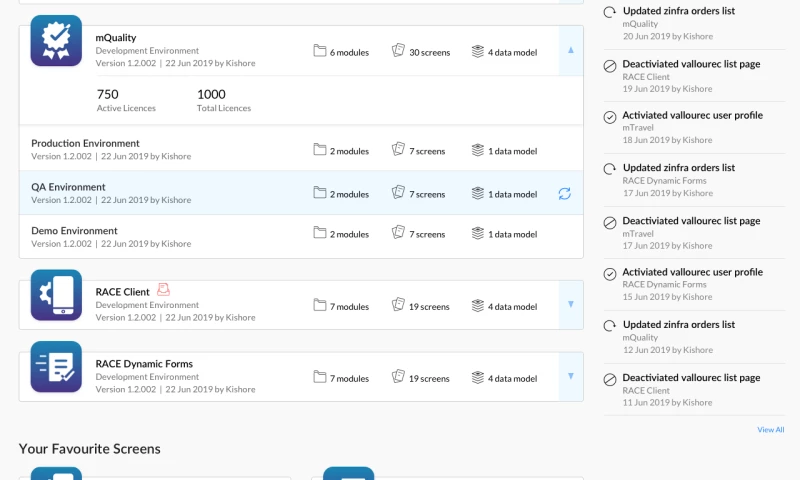This screenshot has height=480, width=800.
Task: Click the QA Environment sync refresh icon
Action: (564, 194)
